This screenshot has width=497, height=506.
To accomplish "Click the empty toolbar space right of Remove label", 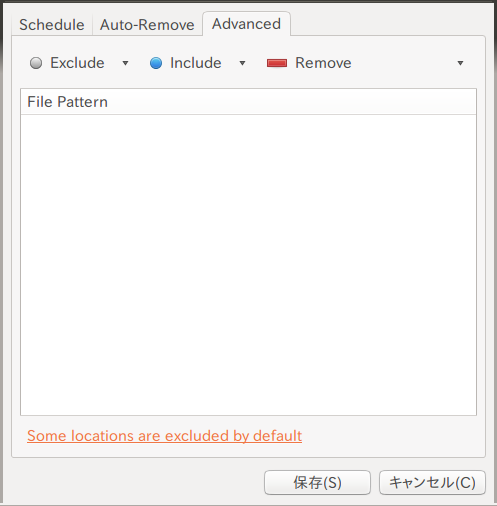I will pos(402,63).
